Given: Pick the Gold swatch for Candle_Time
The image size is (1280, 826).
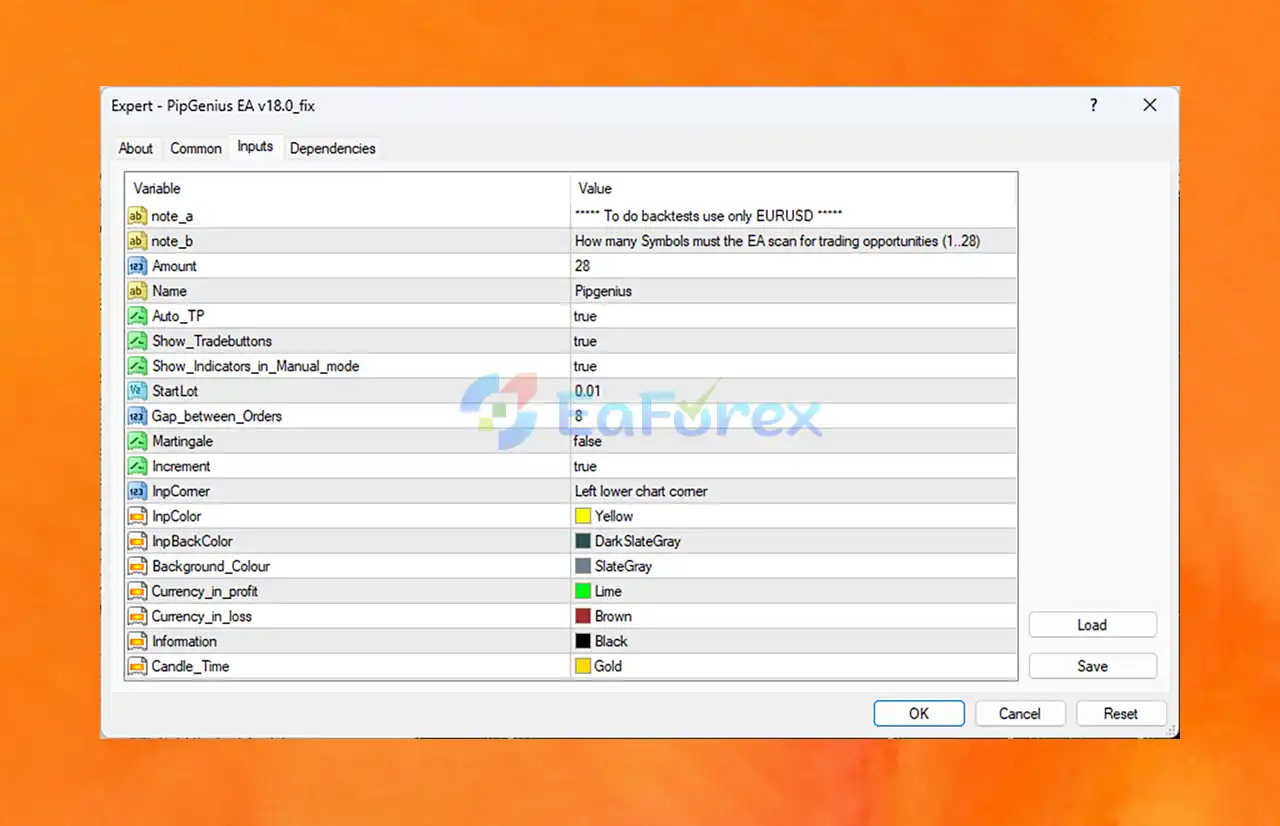Looking at the screenshot, I should tap(583, 666).
